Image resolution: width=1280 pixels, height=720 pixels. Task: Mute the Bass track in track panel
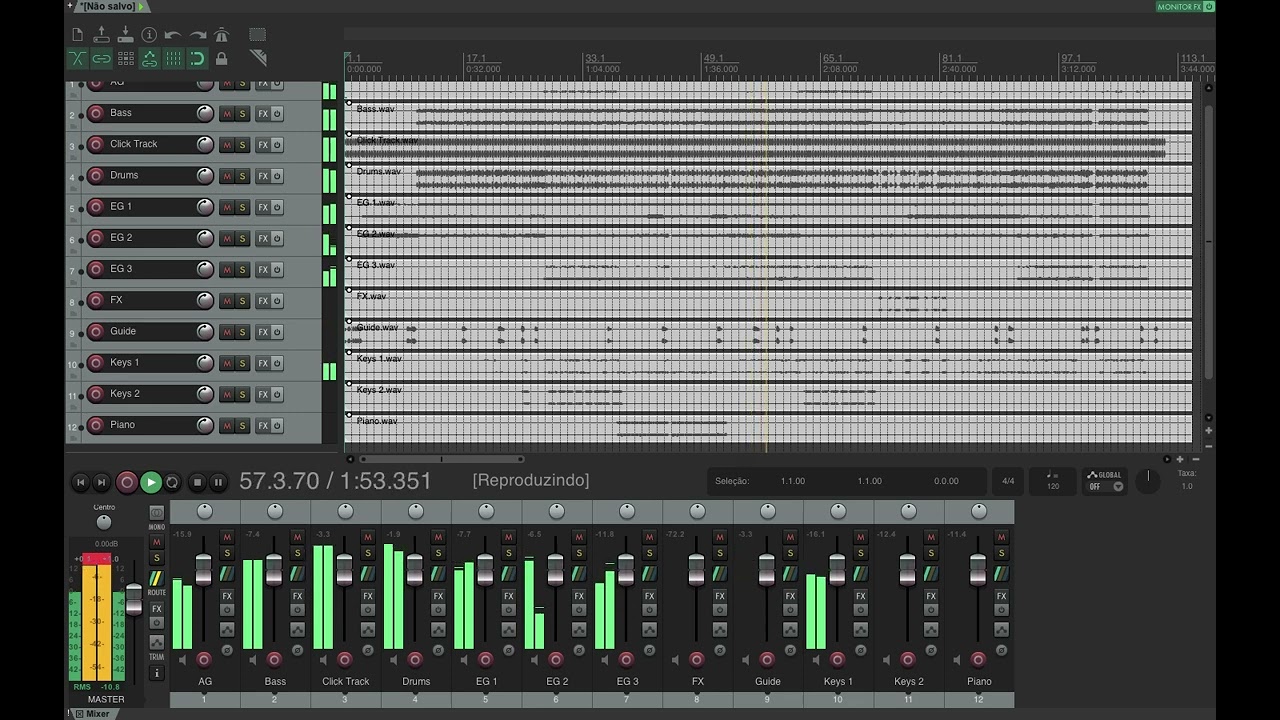(227, 114)
